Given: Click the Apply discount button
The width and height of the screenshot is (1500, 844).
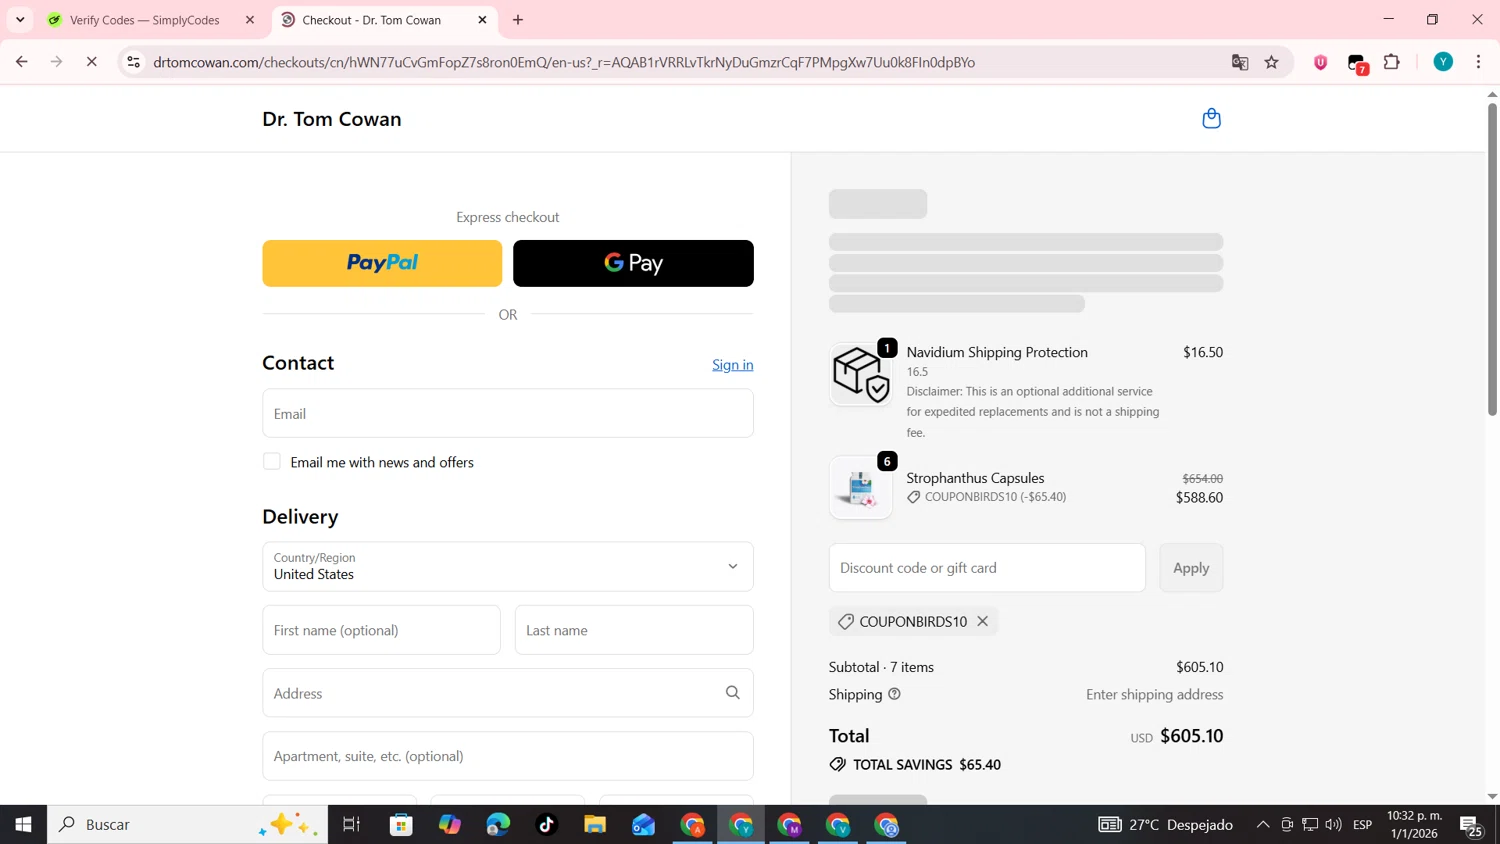Looking at the screenshot, I should point(1191,567).
